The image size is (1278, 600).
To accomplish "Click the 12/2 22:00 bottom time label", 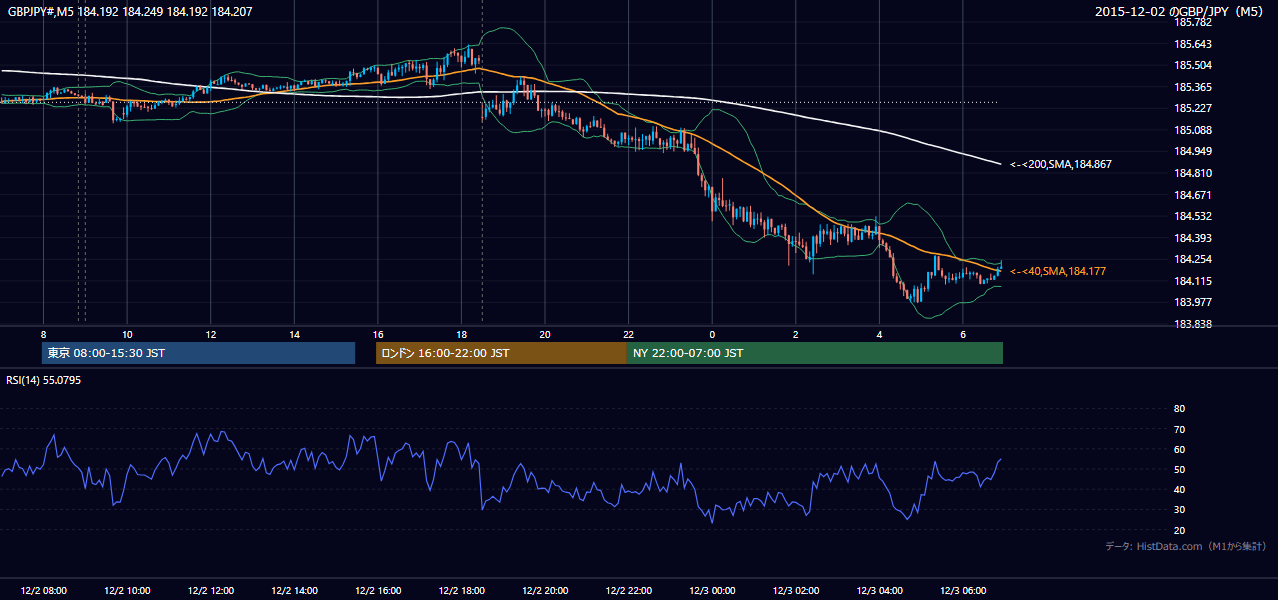I will [x=628, y=591].
